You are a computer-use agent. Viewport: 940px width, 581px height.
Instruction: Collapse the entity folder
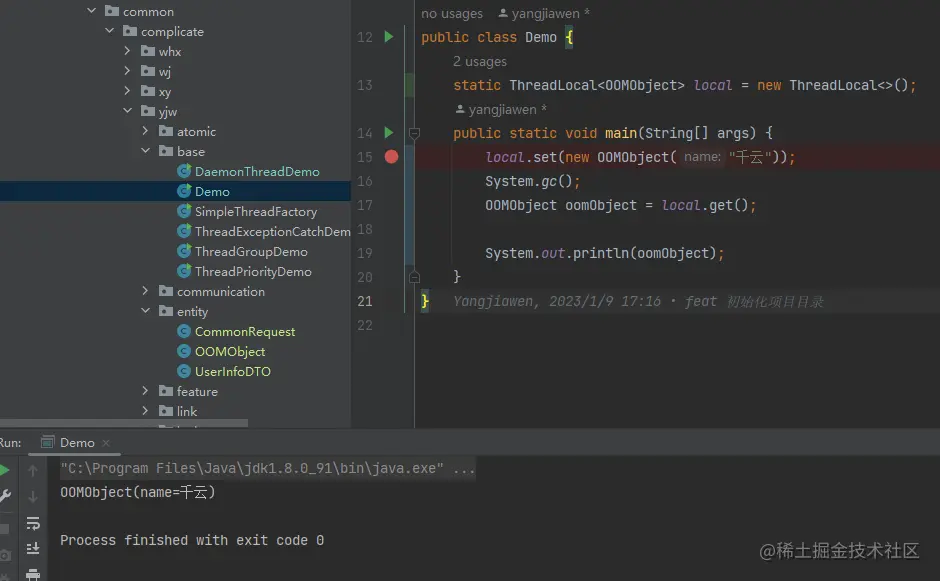click(x=146, y=311)
